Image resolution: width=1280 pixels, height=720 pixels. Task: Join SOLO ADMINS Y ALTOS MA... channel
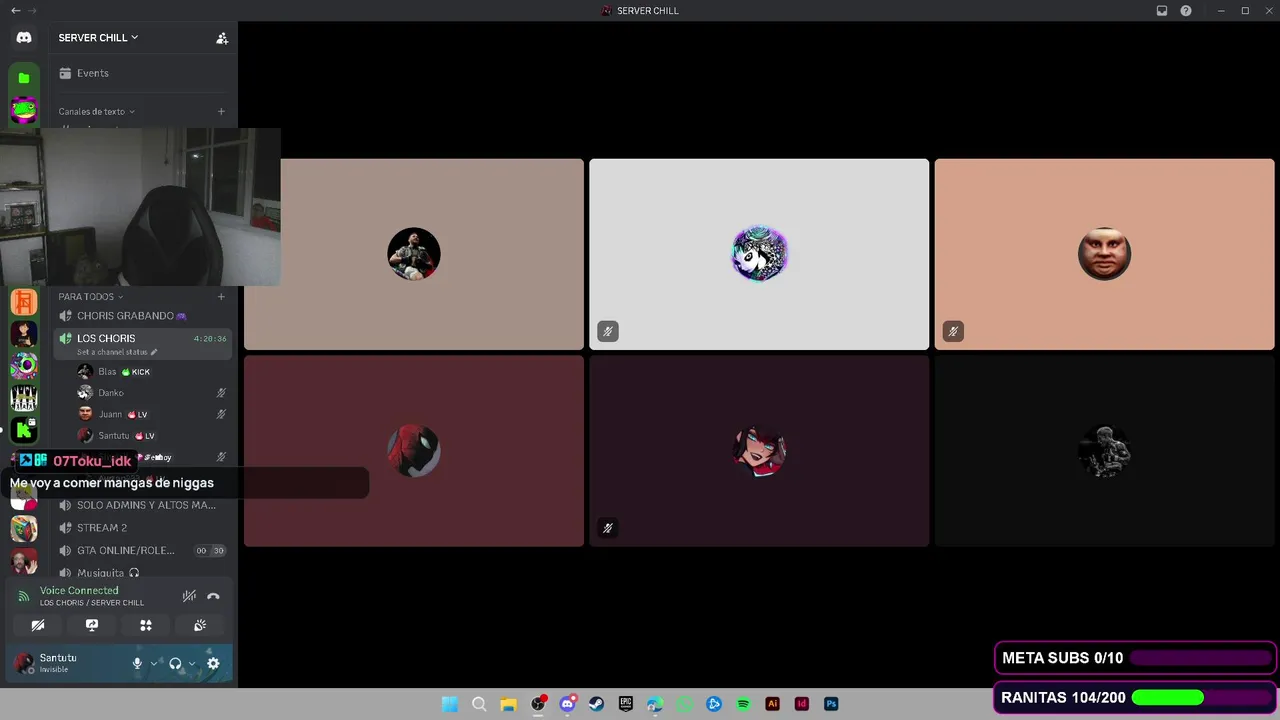point(143,505)
